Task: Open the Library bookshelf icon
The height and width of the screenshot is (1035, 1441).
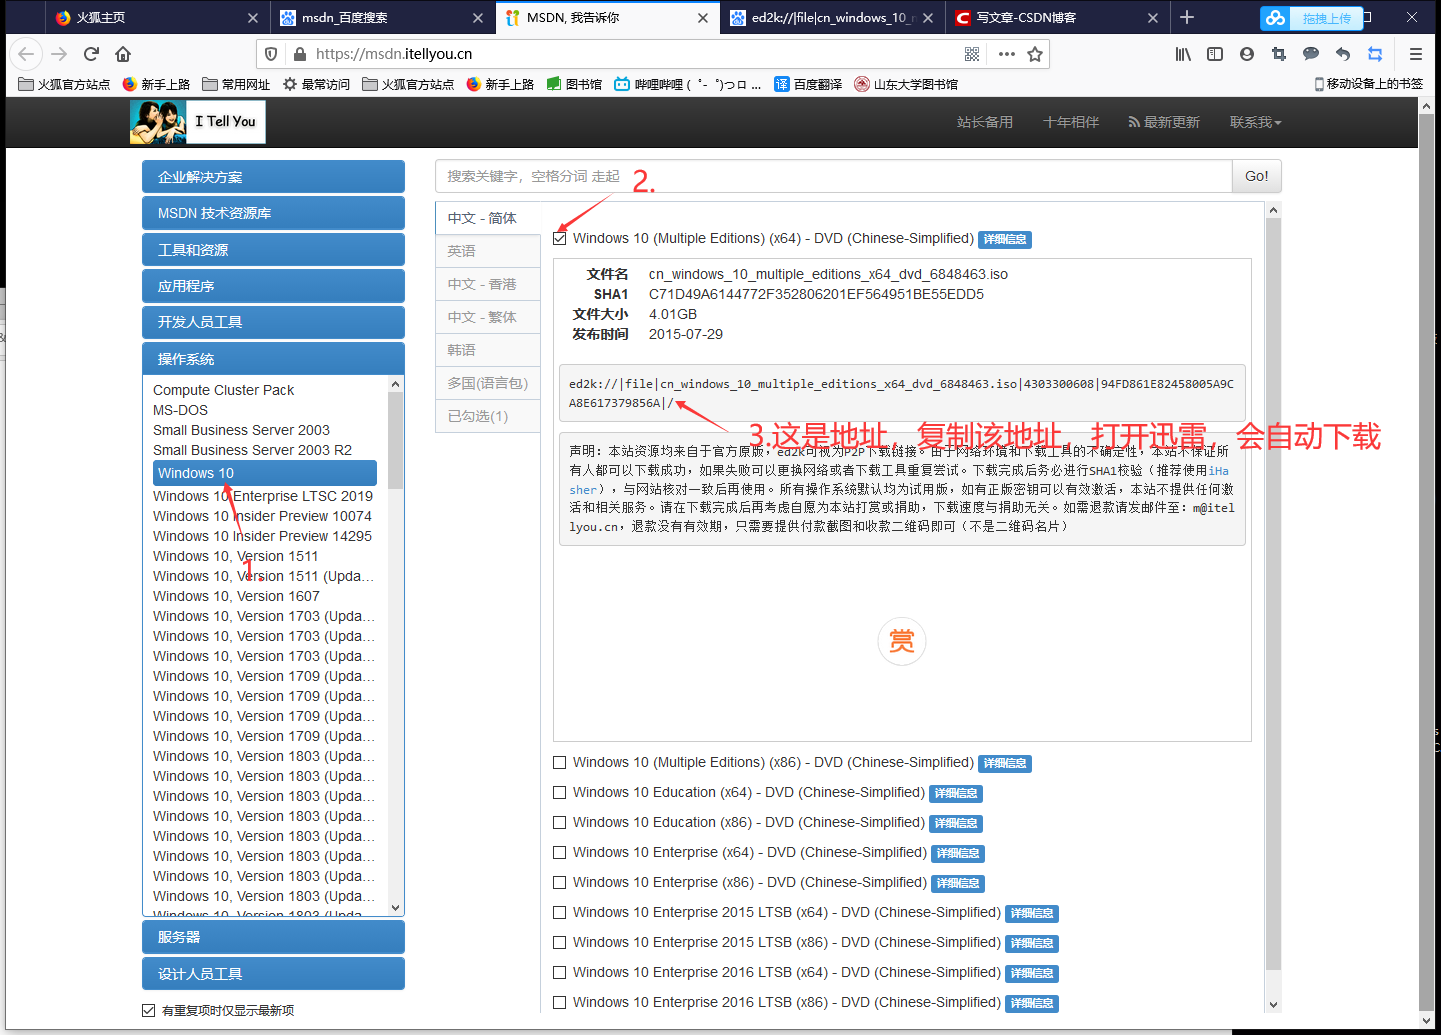Action: (x=1183, y=54)
